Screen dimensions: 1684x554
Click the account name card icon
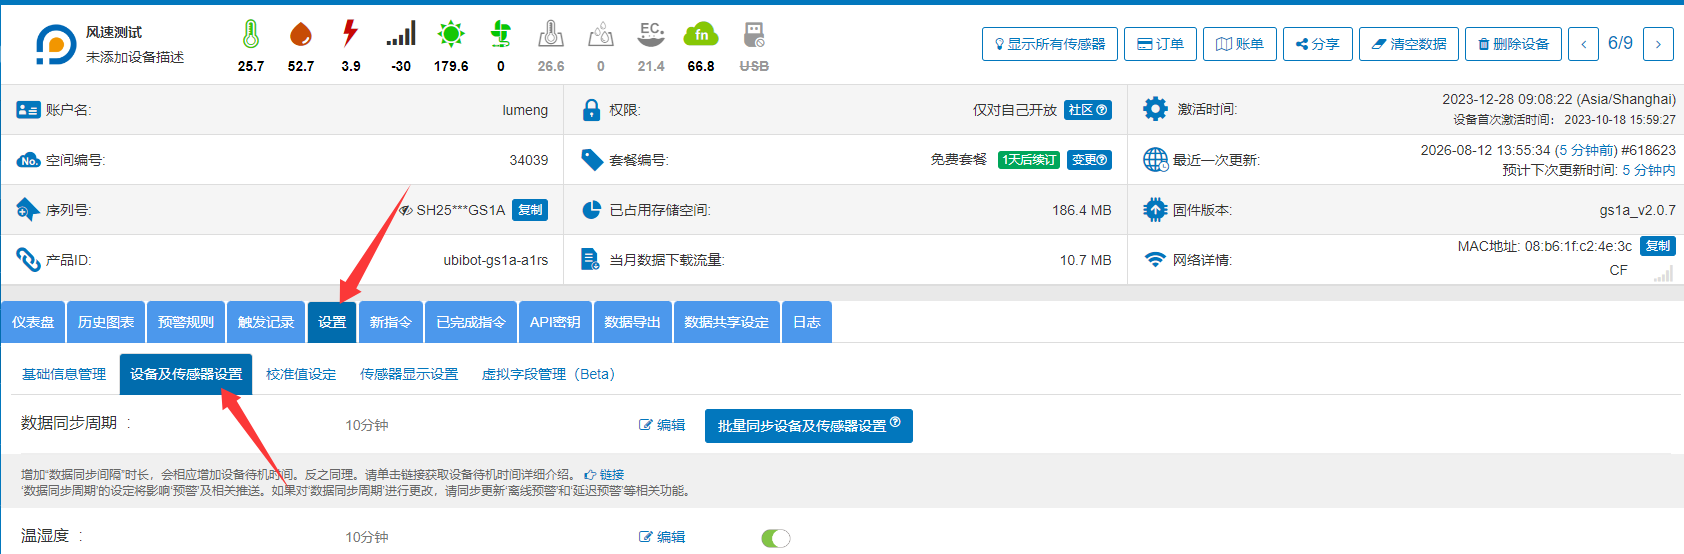point(28,110)
